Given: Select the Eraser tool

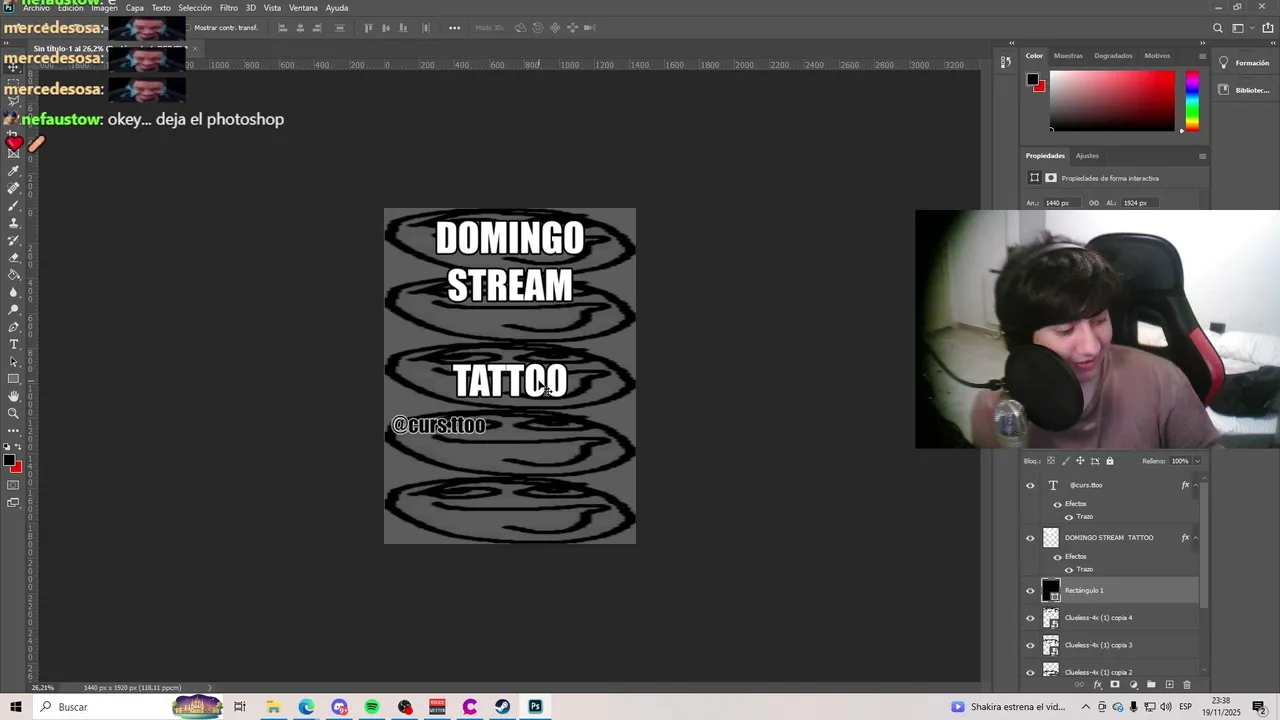Looking at the screenshot, I should point(14,257).
